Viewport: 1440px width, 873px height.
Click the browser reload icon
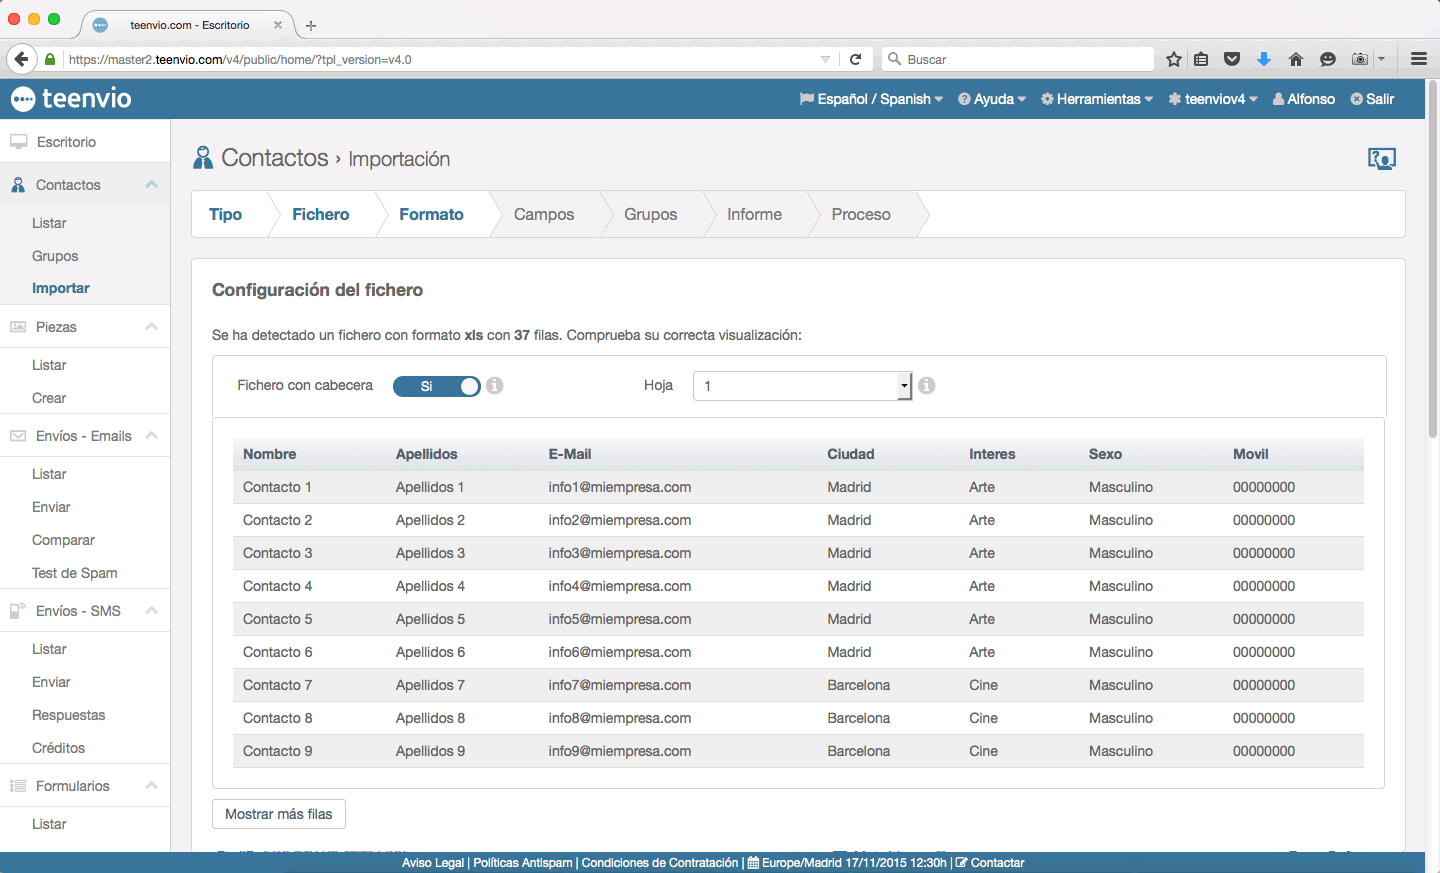click(x=856, y=59)
